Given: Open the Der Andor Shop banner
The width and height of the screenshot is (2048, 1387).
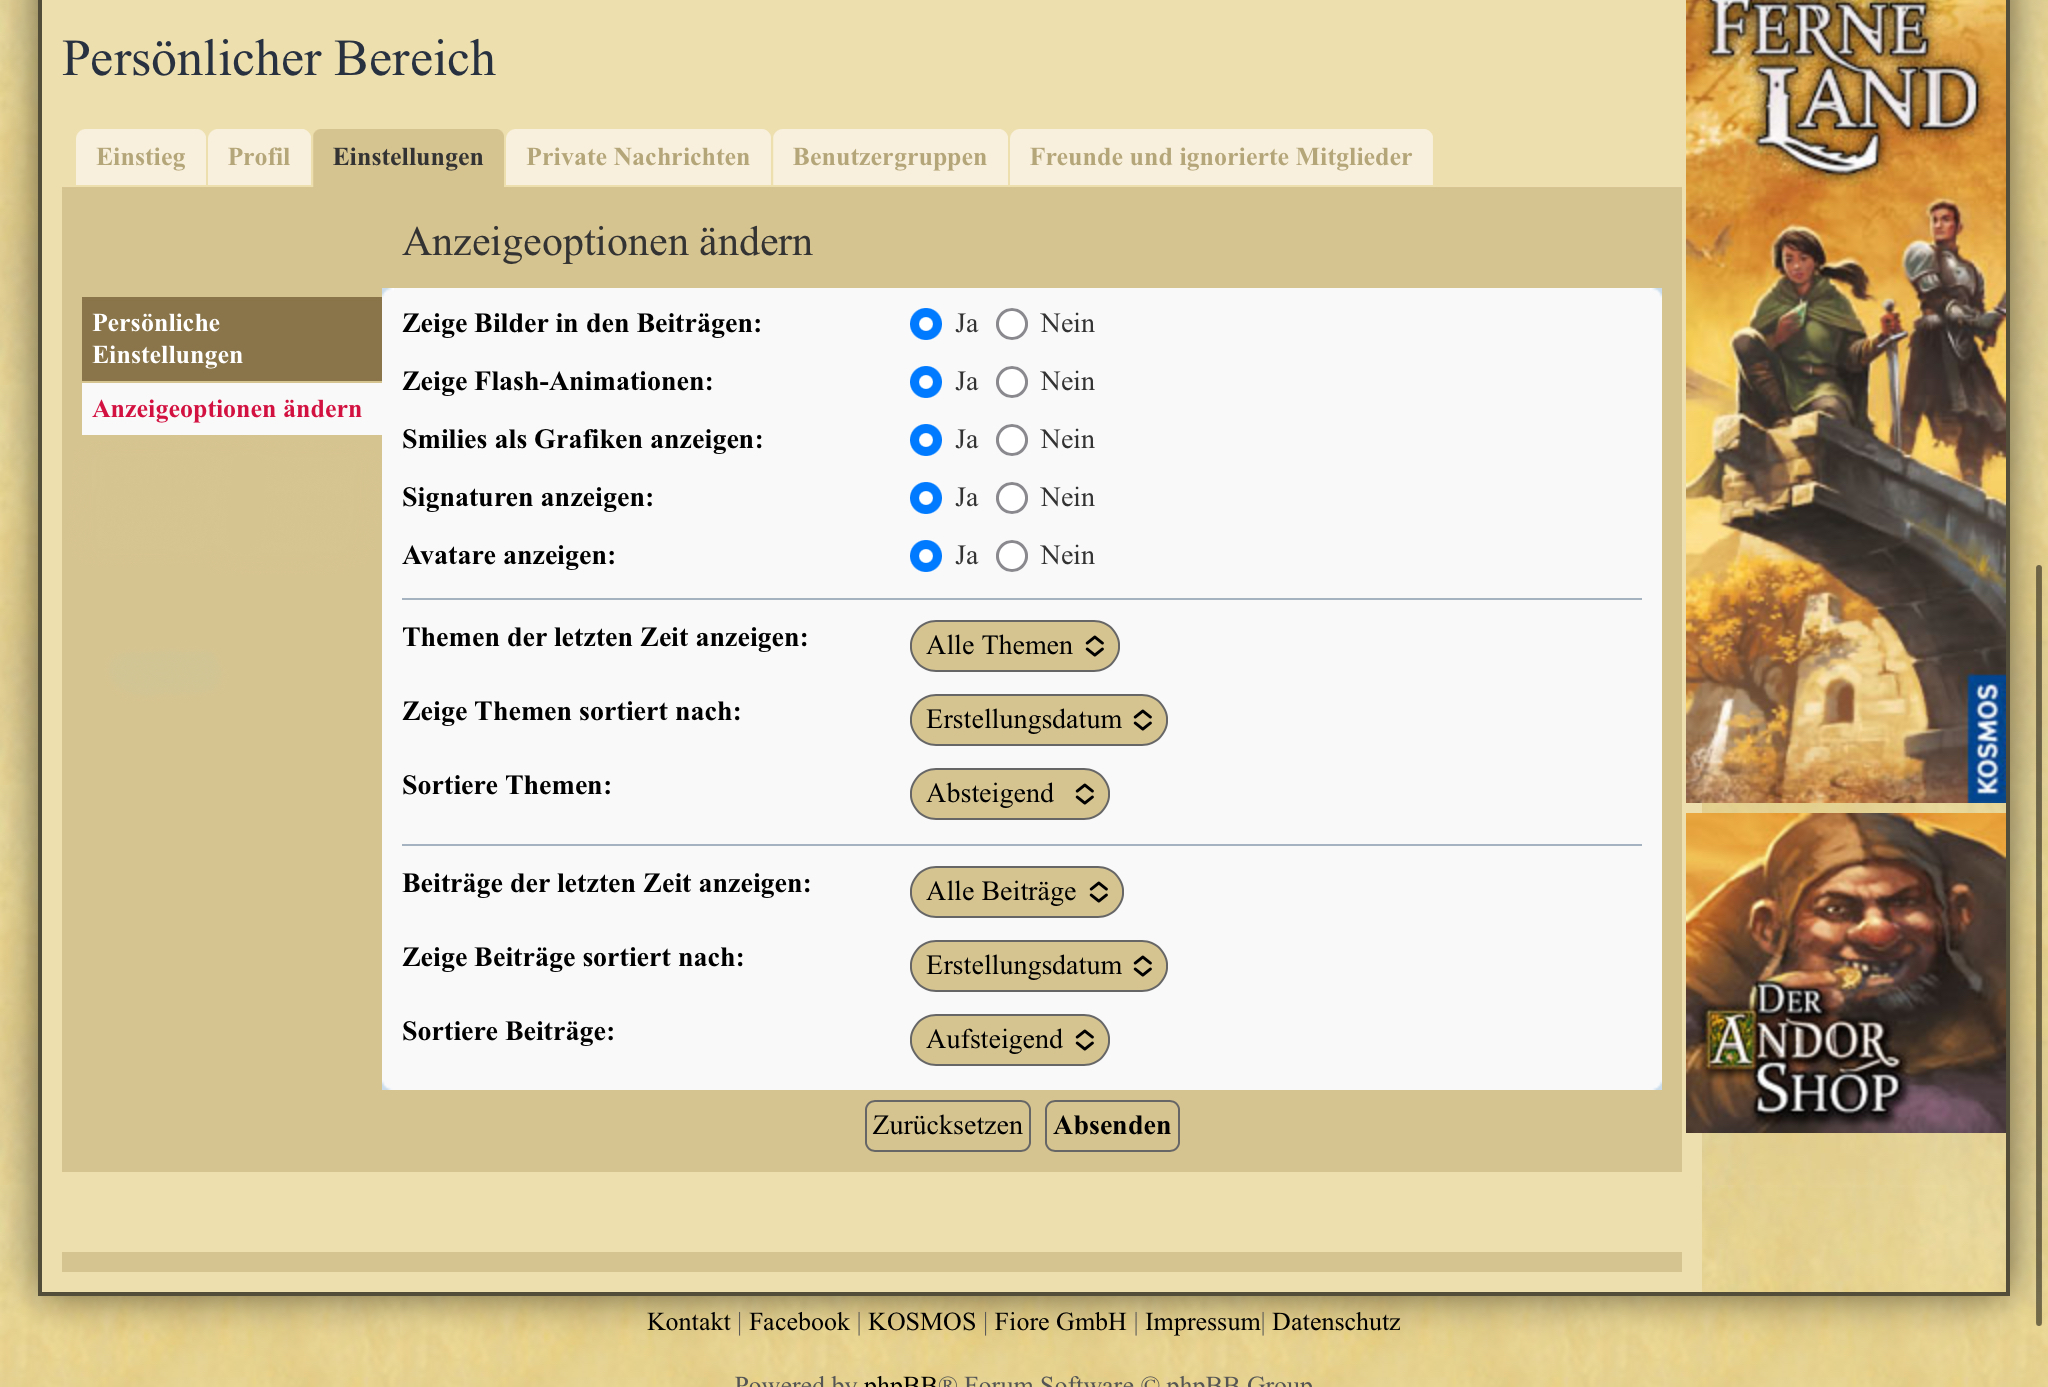Looking at the screenshot, I should 1845,972.
